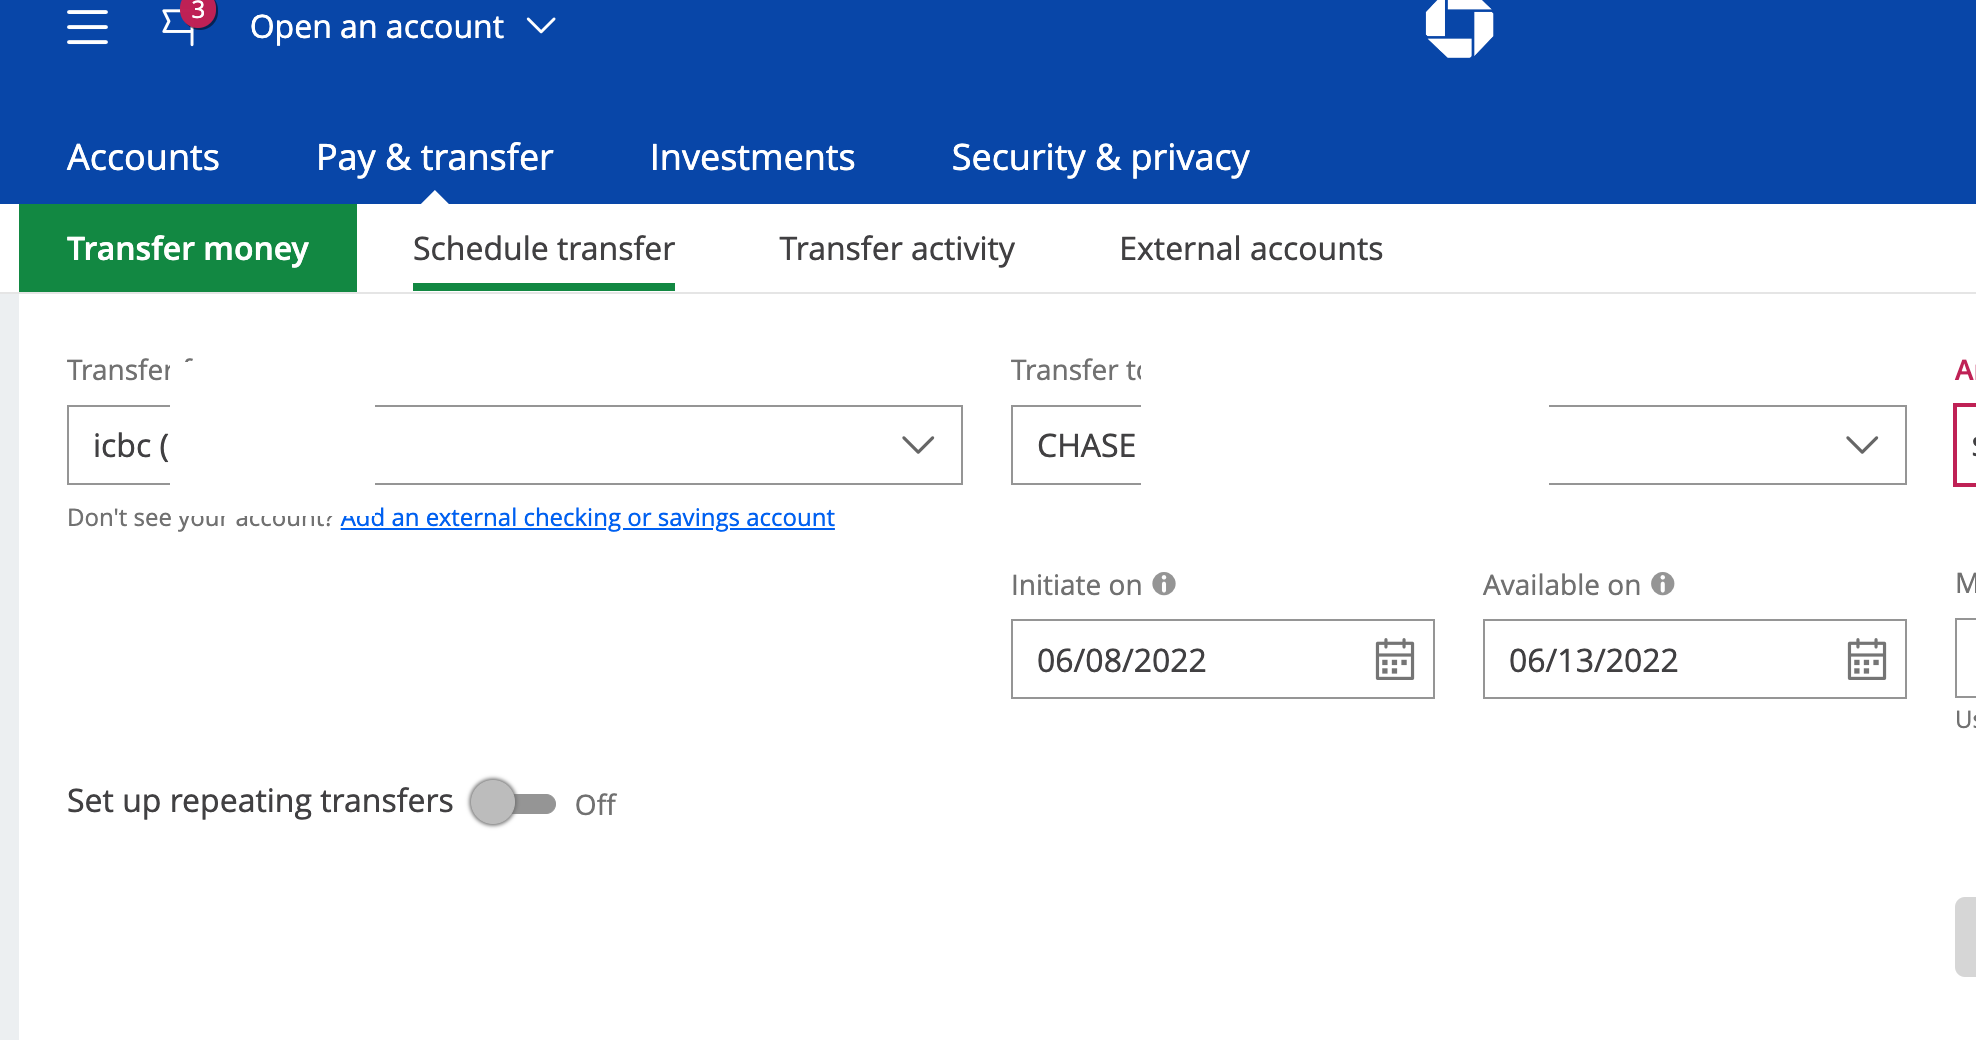Go to the Accounts menu

pos(143,158)
